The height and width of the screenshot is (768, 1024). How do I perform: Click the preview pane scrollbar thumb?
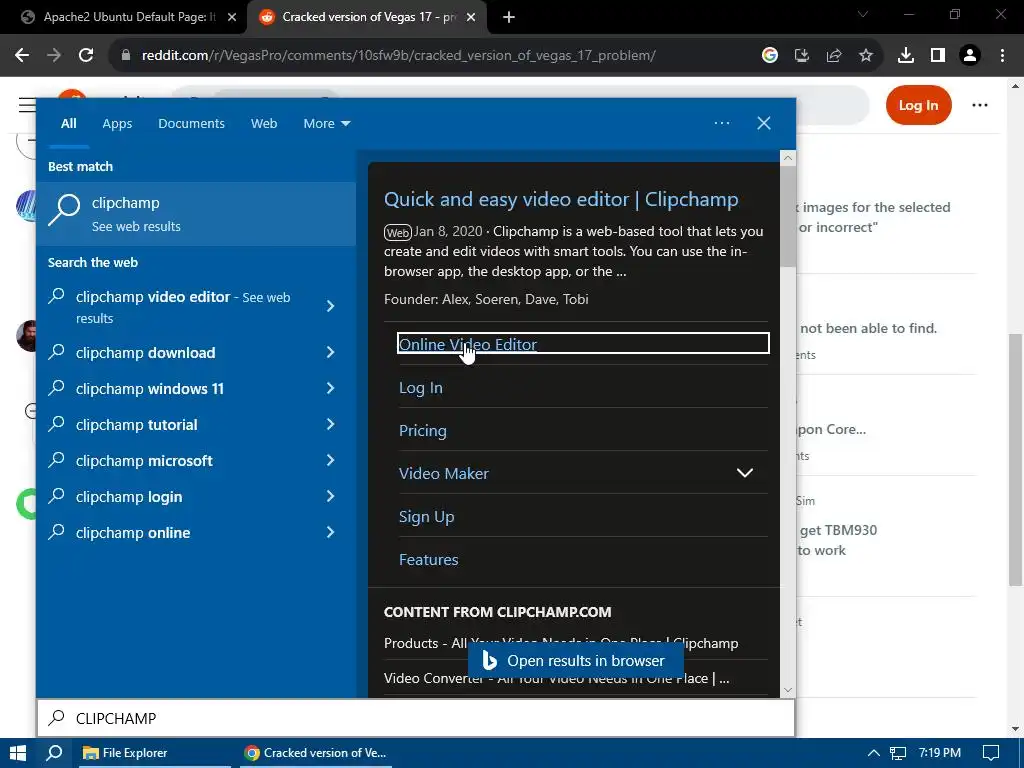pos(788,217)
